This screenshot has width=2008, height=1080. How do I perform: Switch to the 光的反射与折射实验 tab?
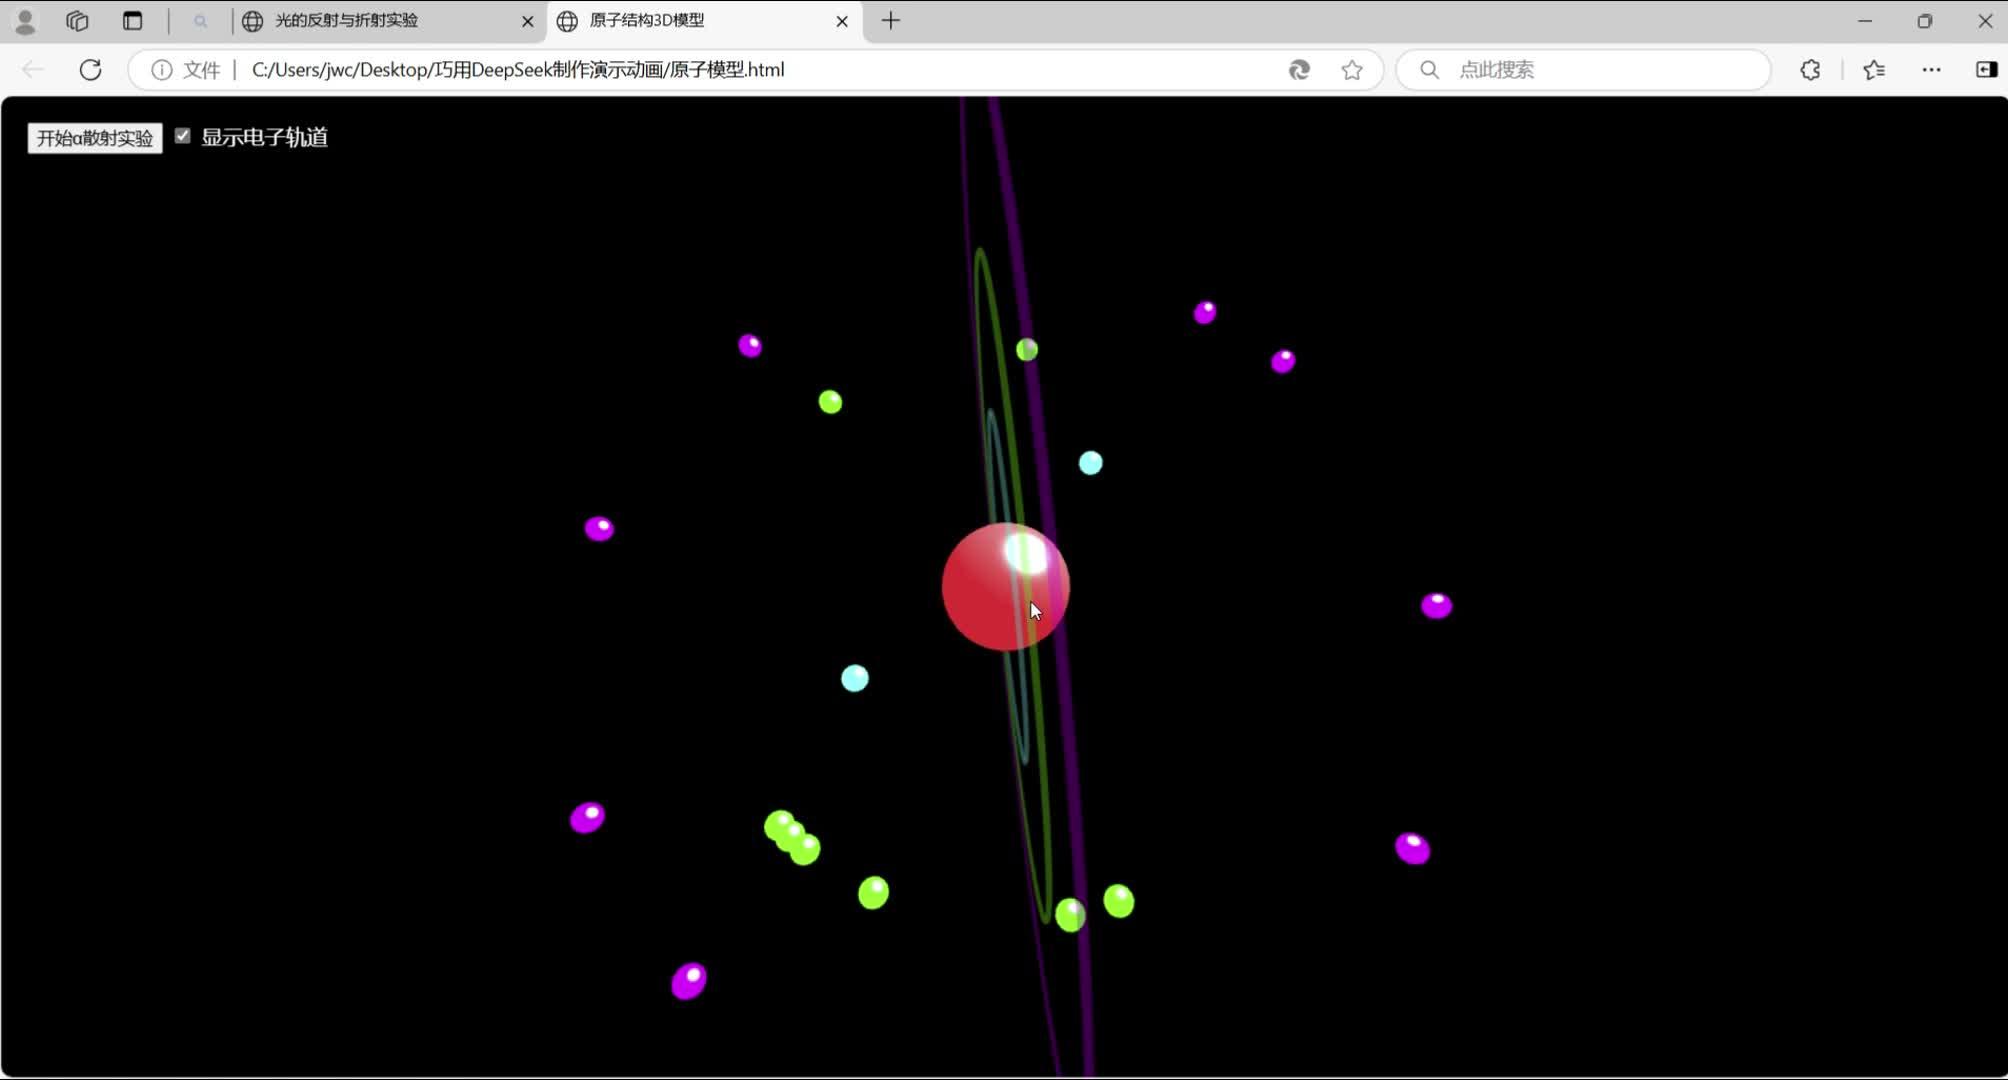click(346, 21)
